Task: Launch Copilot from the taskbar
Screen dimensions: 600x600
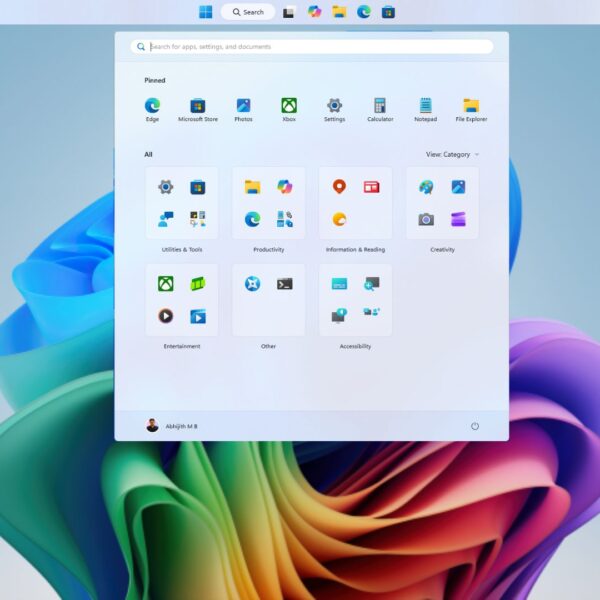Action: [x=315, y=12]
